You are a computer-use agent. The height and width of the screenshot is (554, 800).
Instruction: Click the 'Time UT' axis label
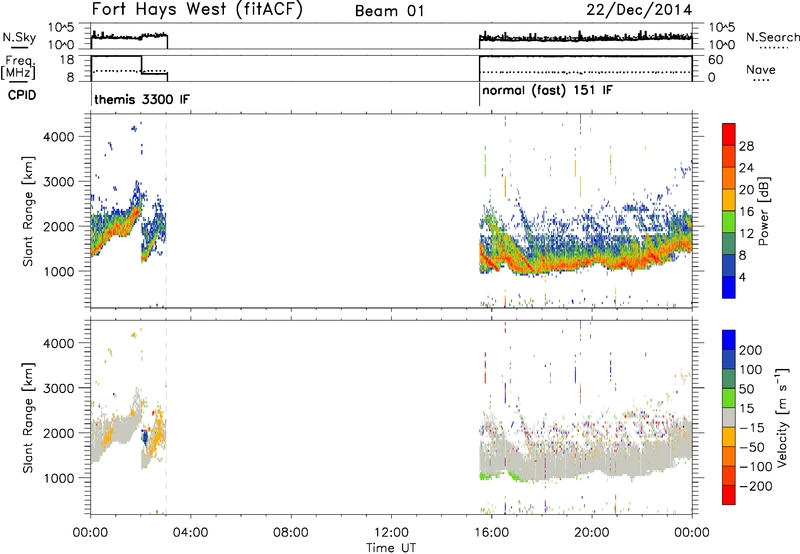tap(391, 548)
